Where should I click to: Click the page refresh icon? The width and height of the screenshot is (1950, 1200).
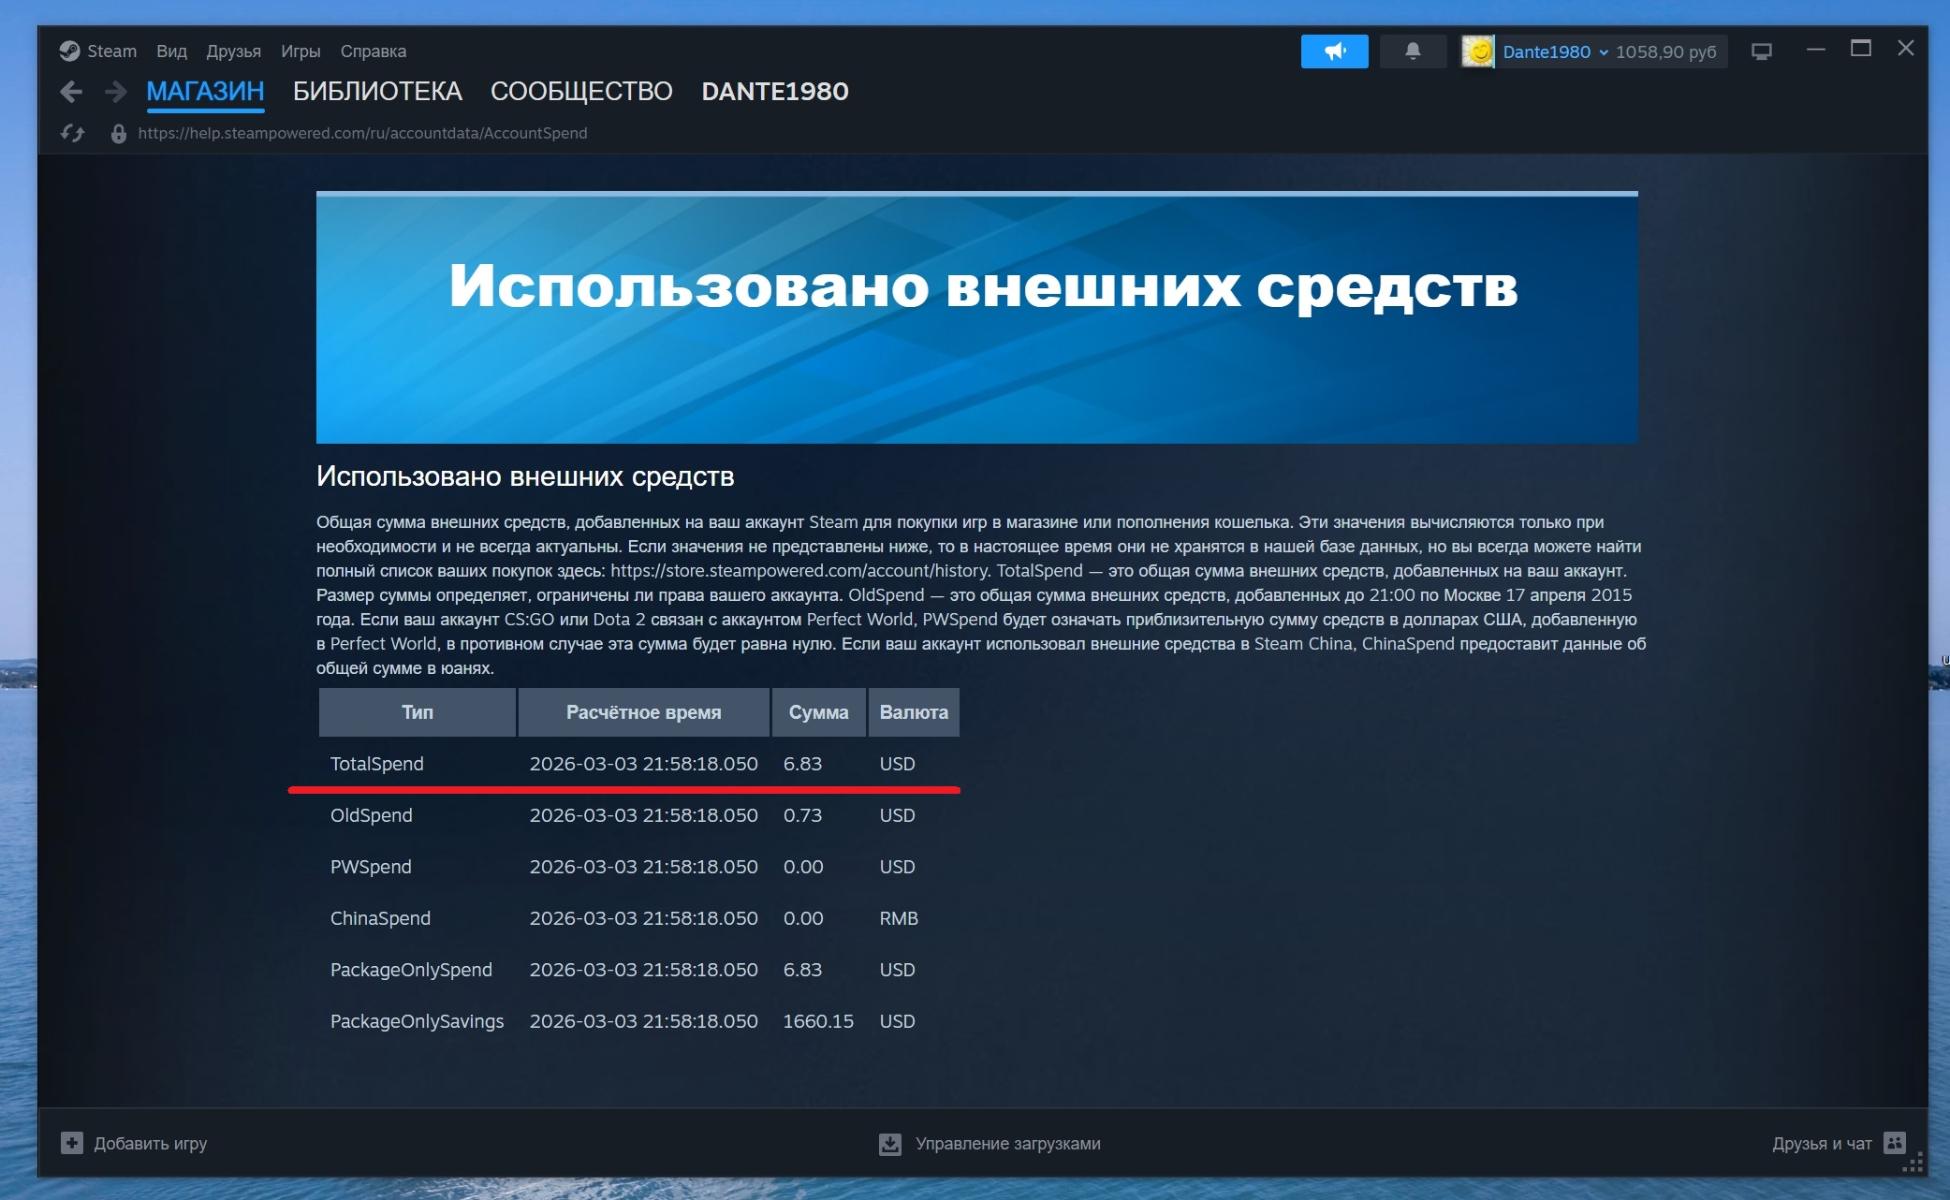(x=72, y=133)
